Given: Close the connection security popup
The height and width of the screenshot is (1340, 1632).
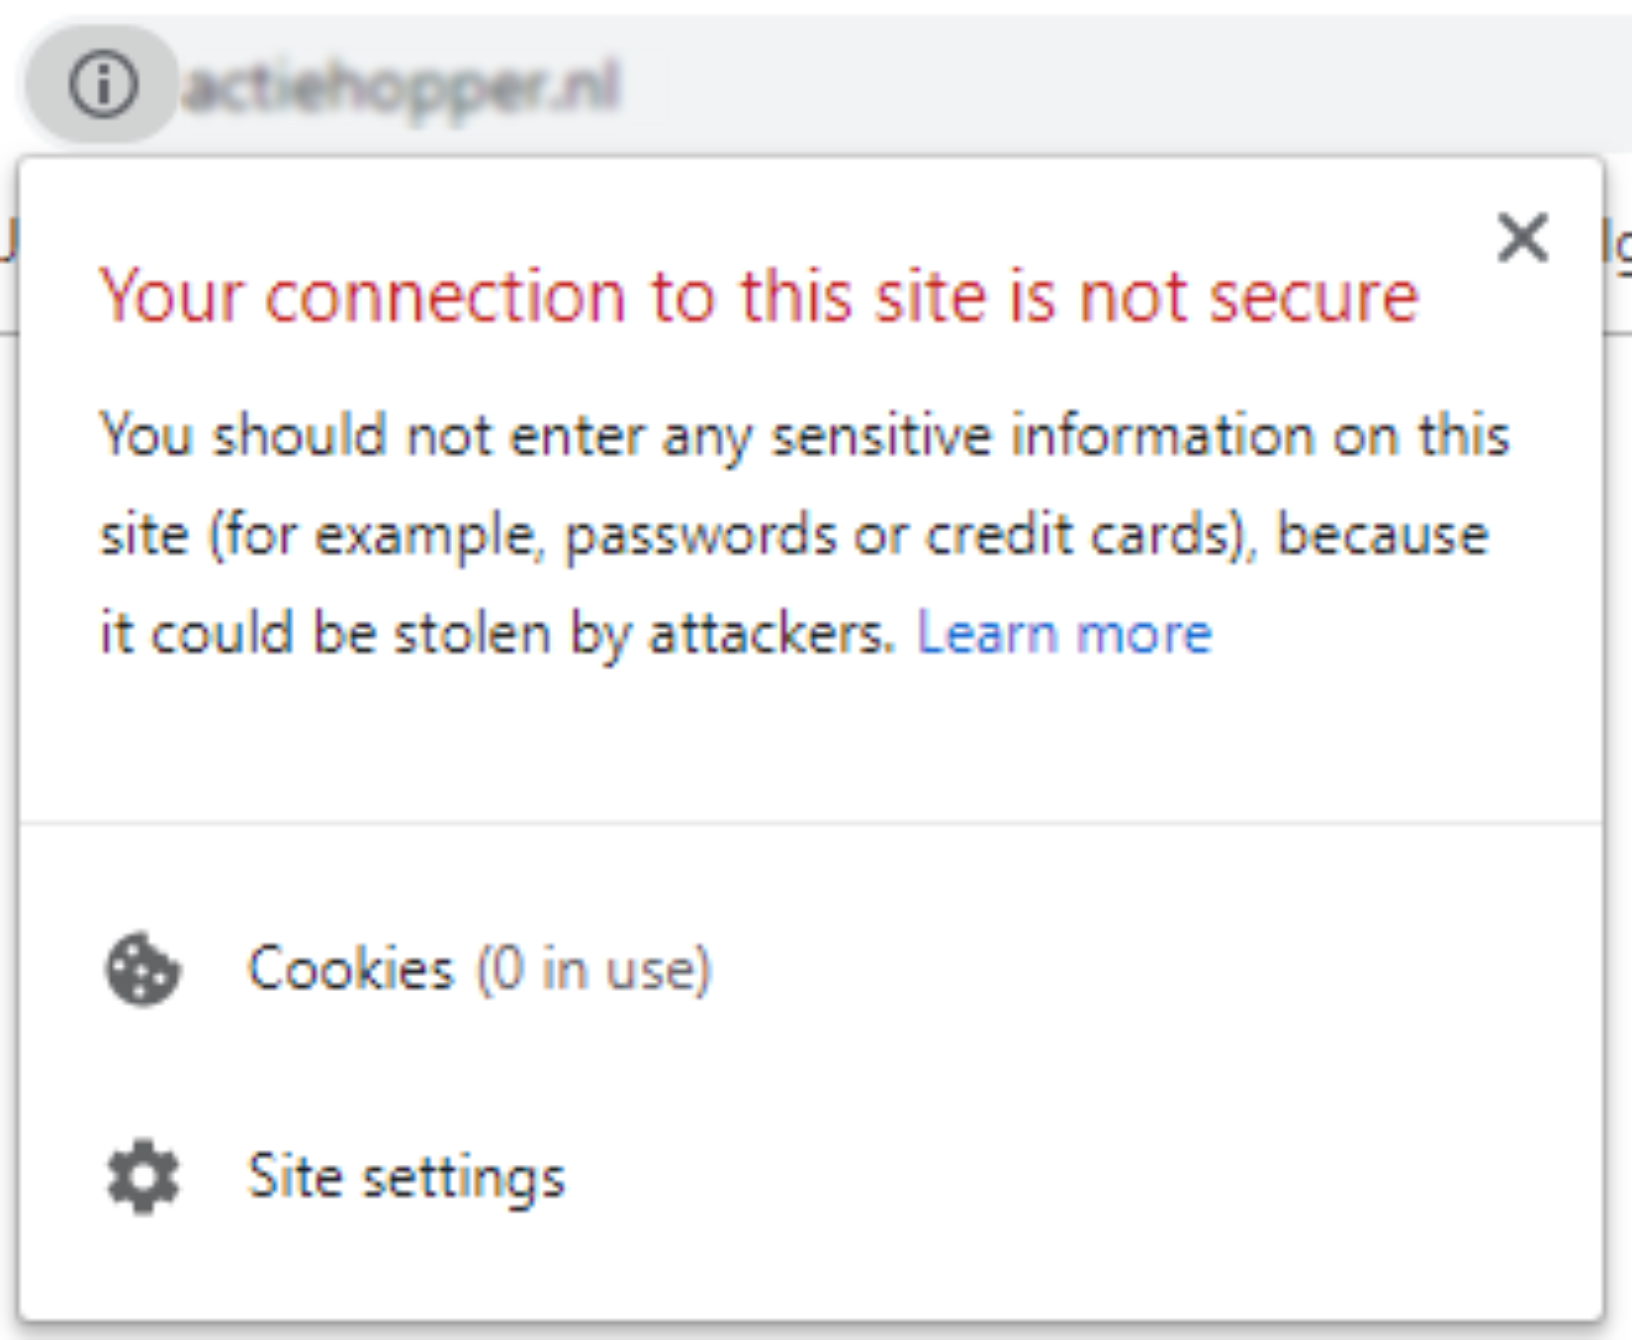Looking at the screenshot, I should tap(1522, 238).
